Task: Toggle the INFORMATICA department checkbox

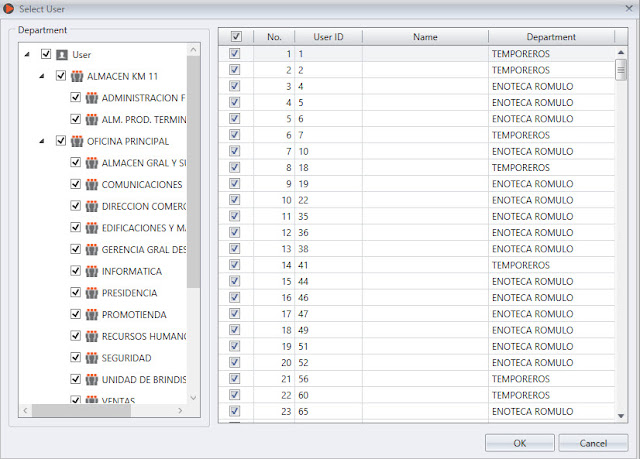Action: point(76,270)
